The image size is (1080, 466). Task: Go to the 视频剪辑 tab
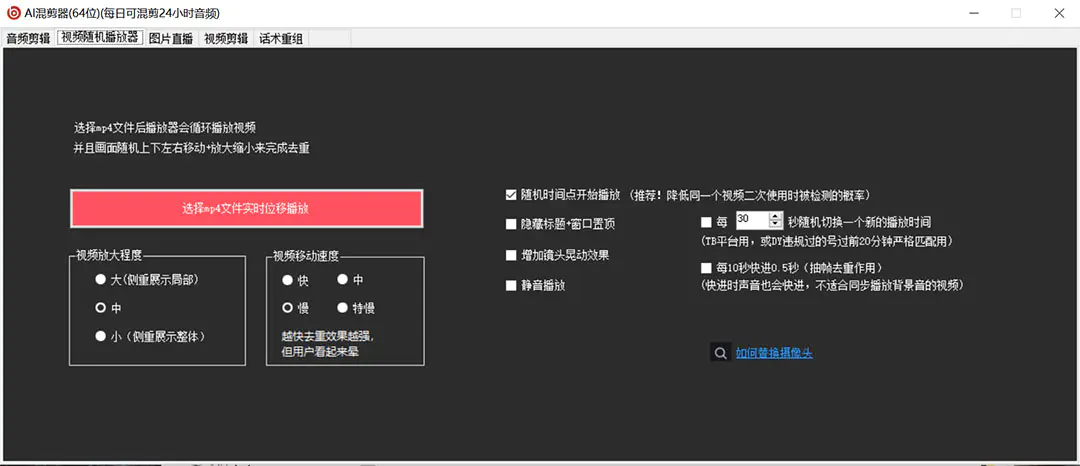point(226,39)
